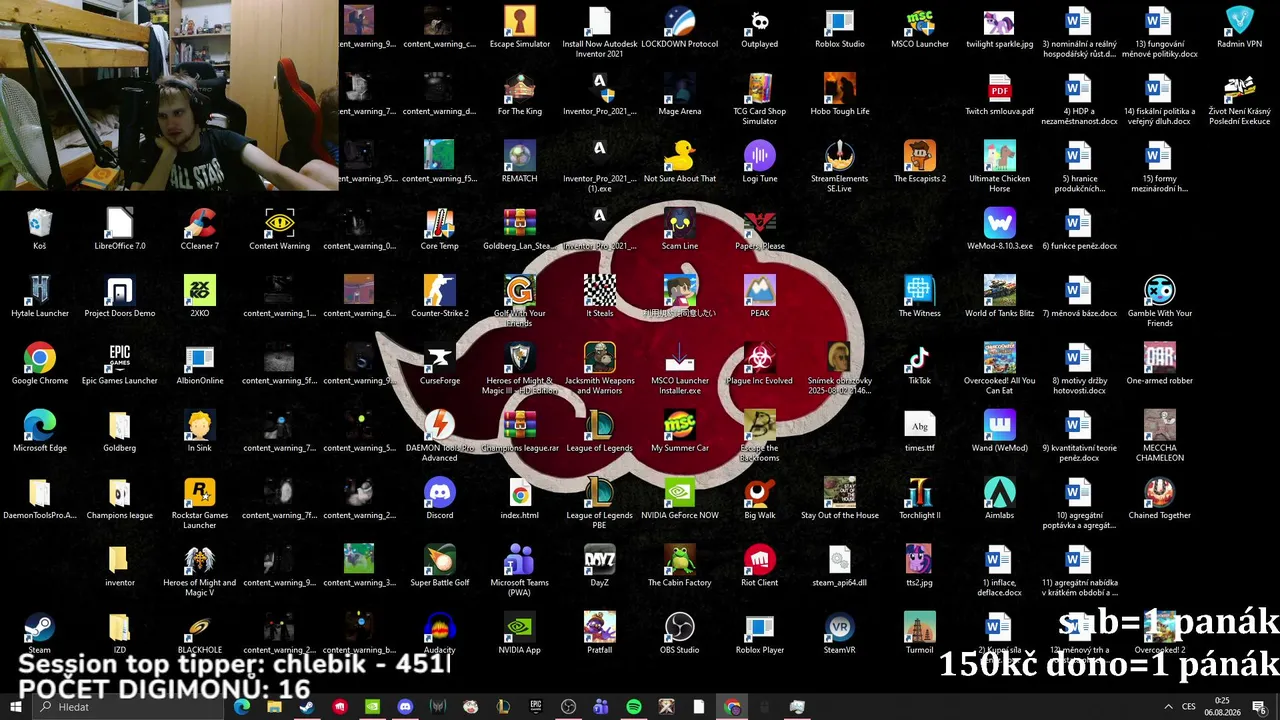Open Microsoft Edge from the taskbar
Viewport: 1280px width, 720px height.
[241, 707]
